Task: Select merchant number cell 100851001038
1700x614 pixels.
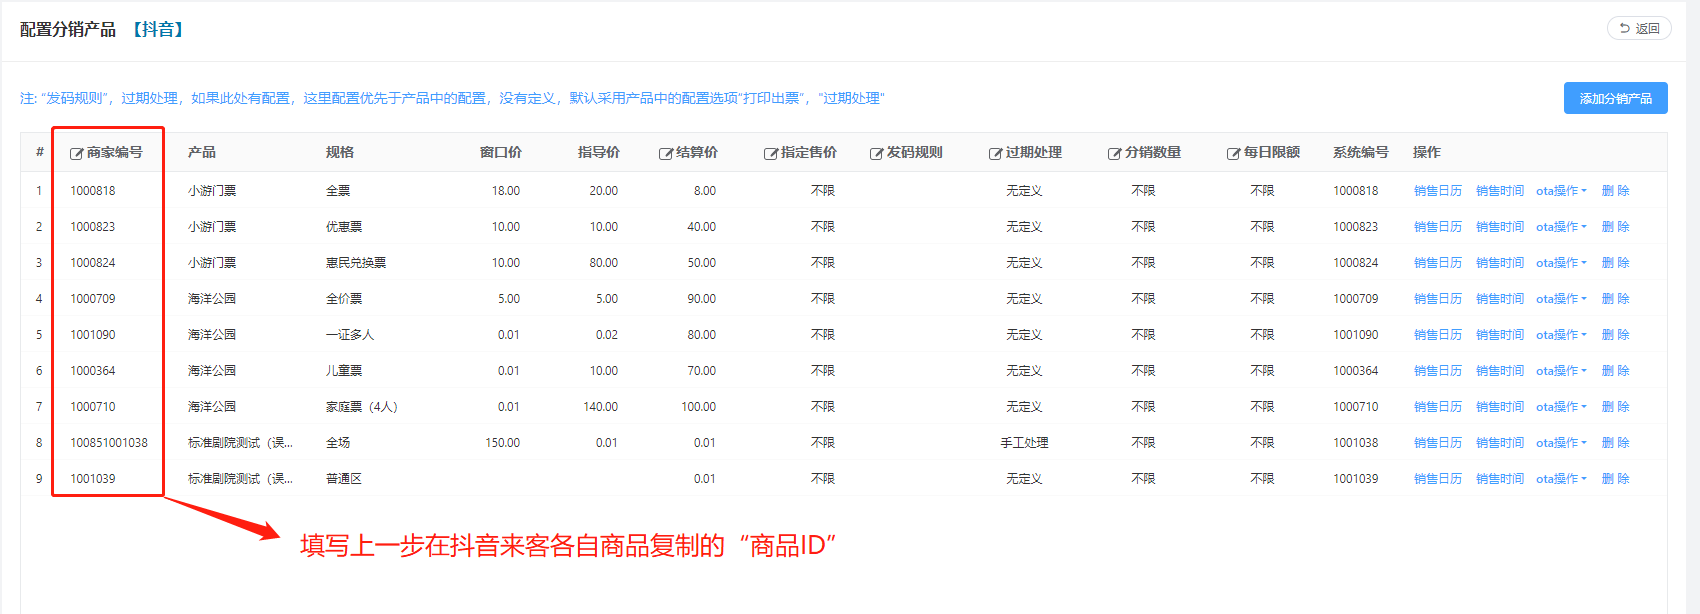Action: (x=108, y=443)
